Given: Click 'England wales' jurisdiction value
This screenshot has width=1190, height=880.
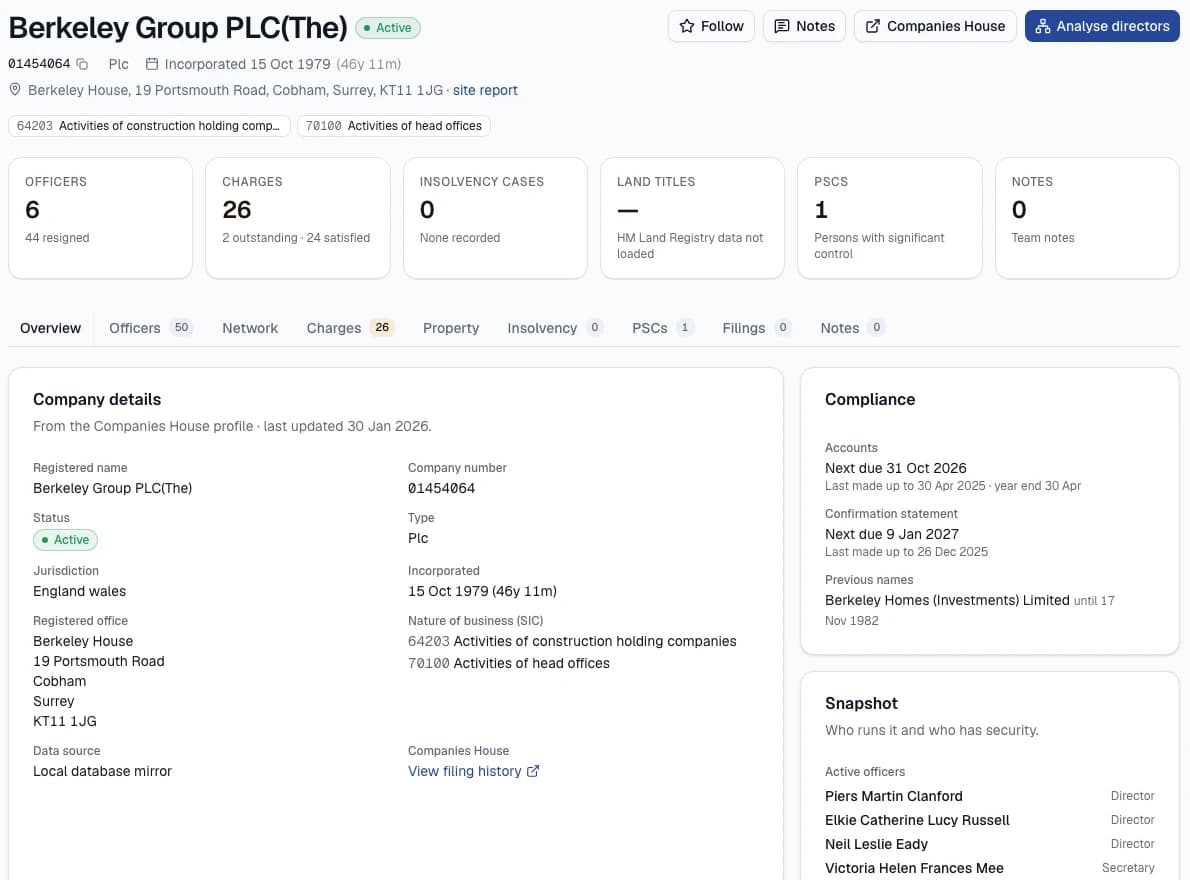Looking at the screenshot, I should (80, 591).
